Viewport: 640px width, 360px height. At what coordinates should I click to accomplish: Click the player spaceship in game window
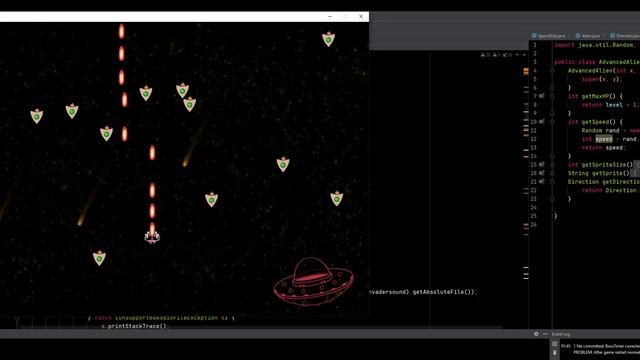152,236
